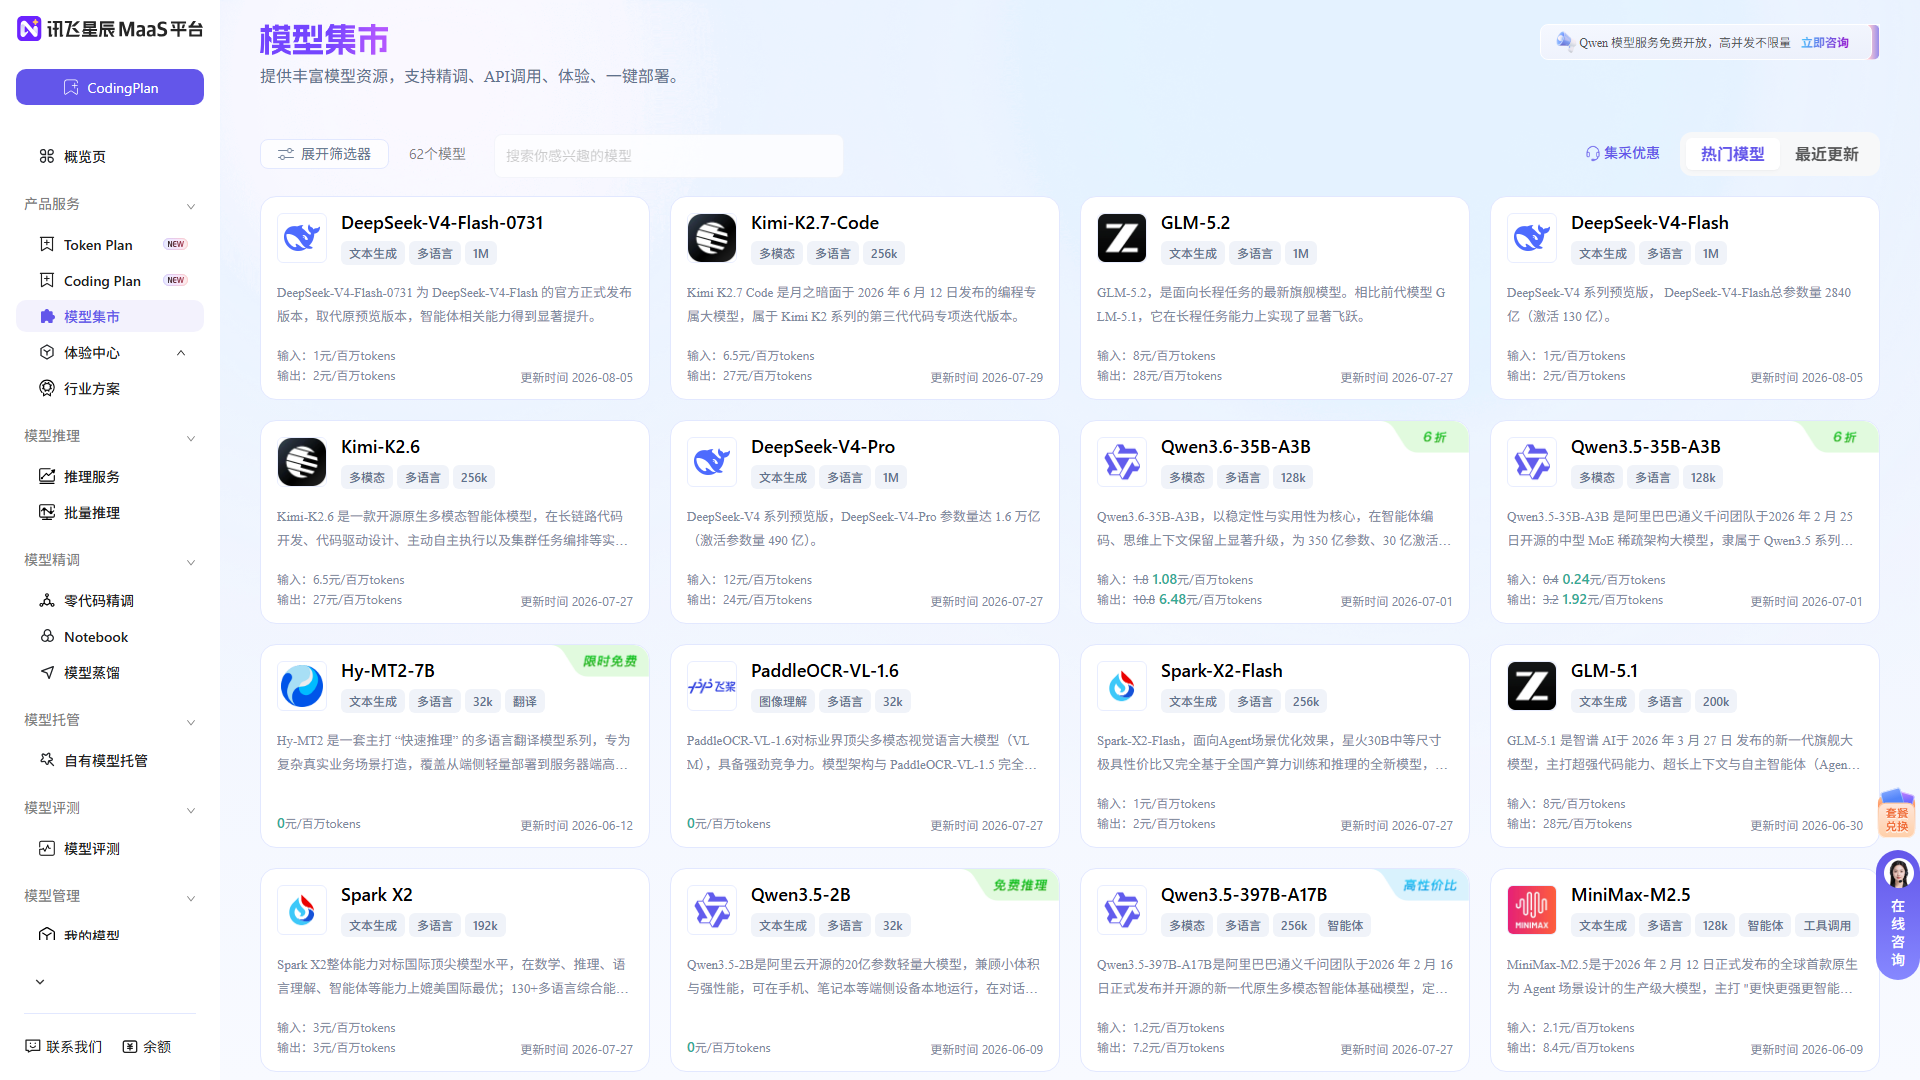Switch to 最近更新 tab
The width and height of the screenshot is (1920, 1080).
tap(1826, 154)
